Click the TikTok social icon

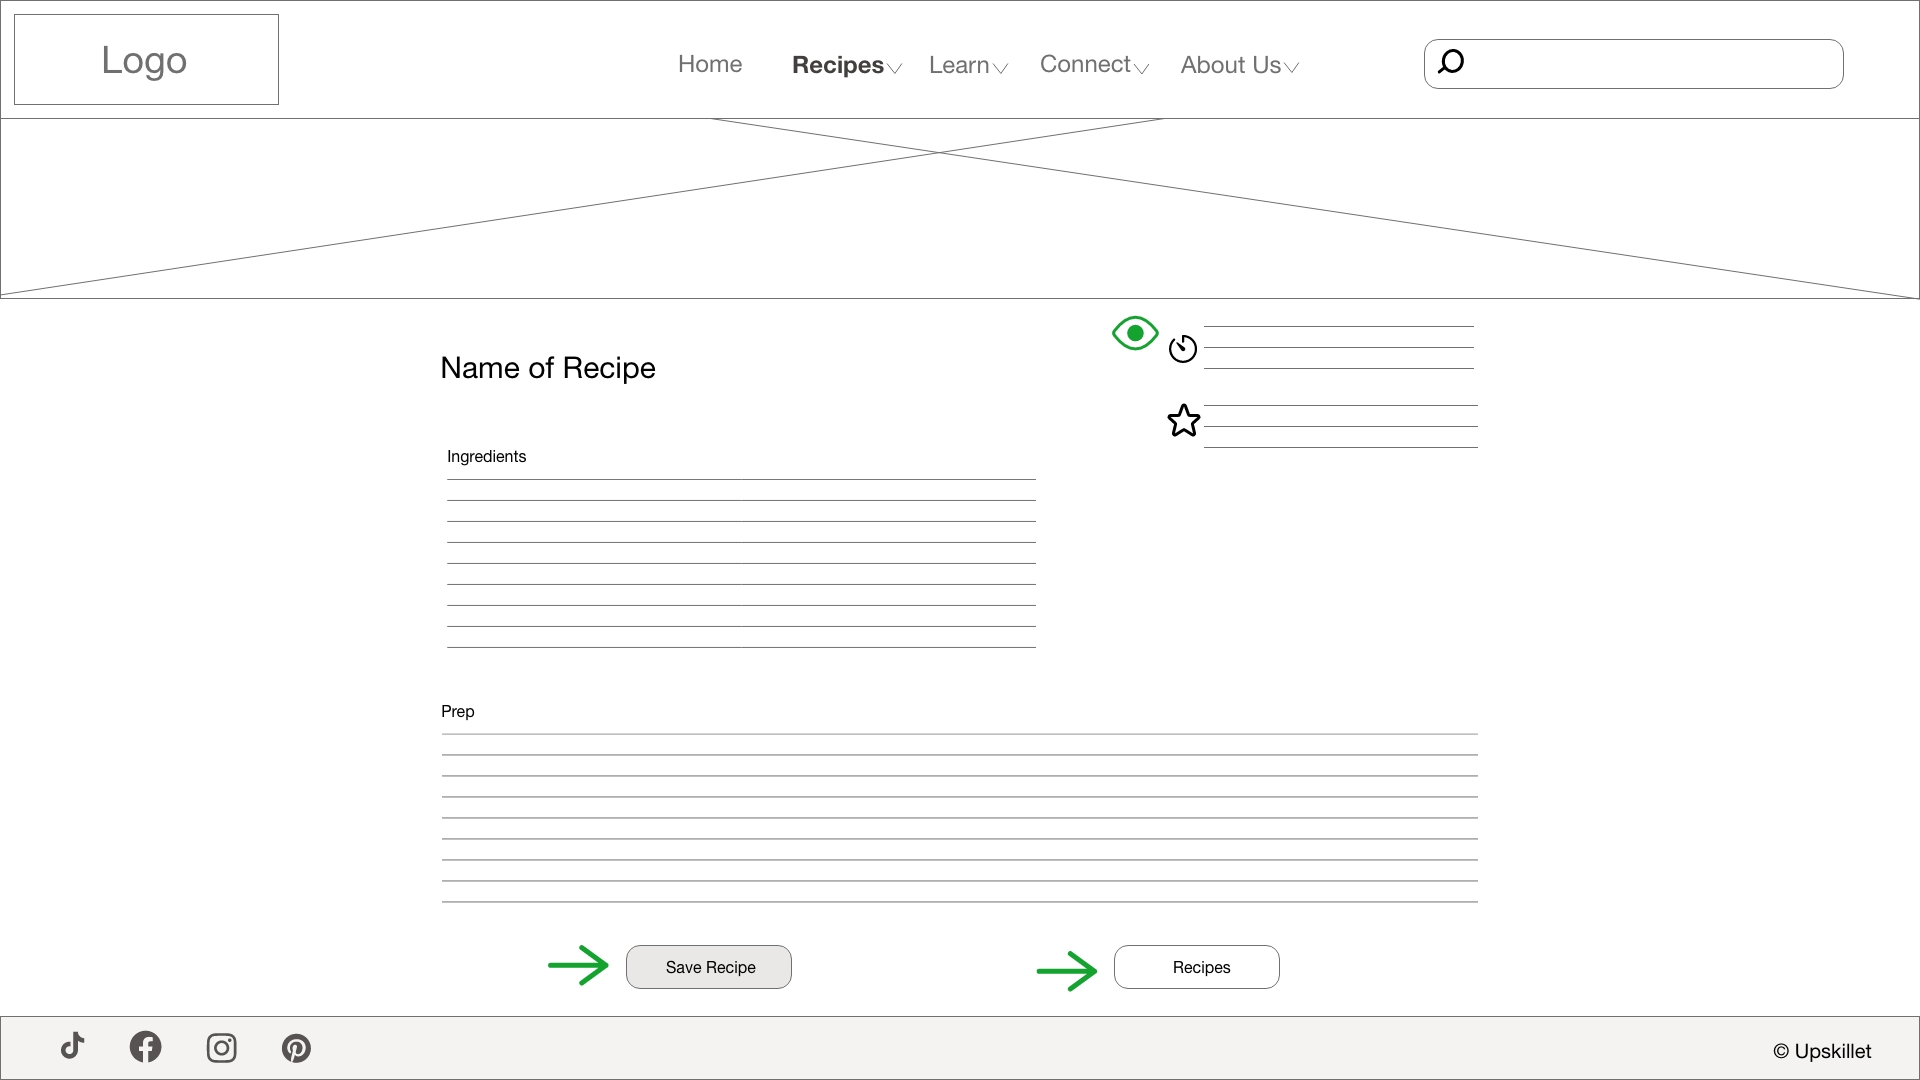click(72, 1047)
